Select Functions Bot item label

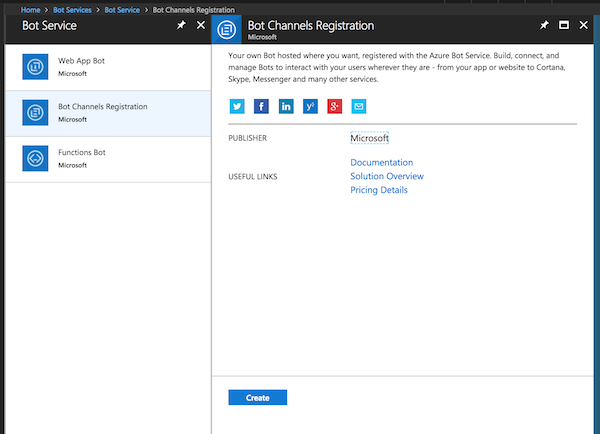click(x=82, y=152)
